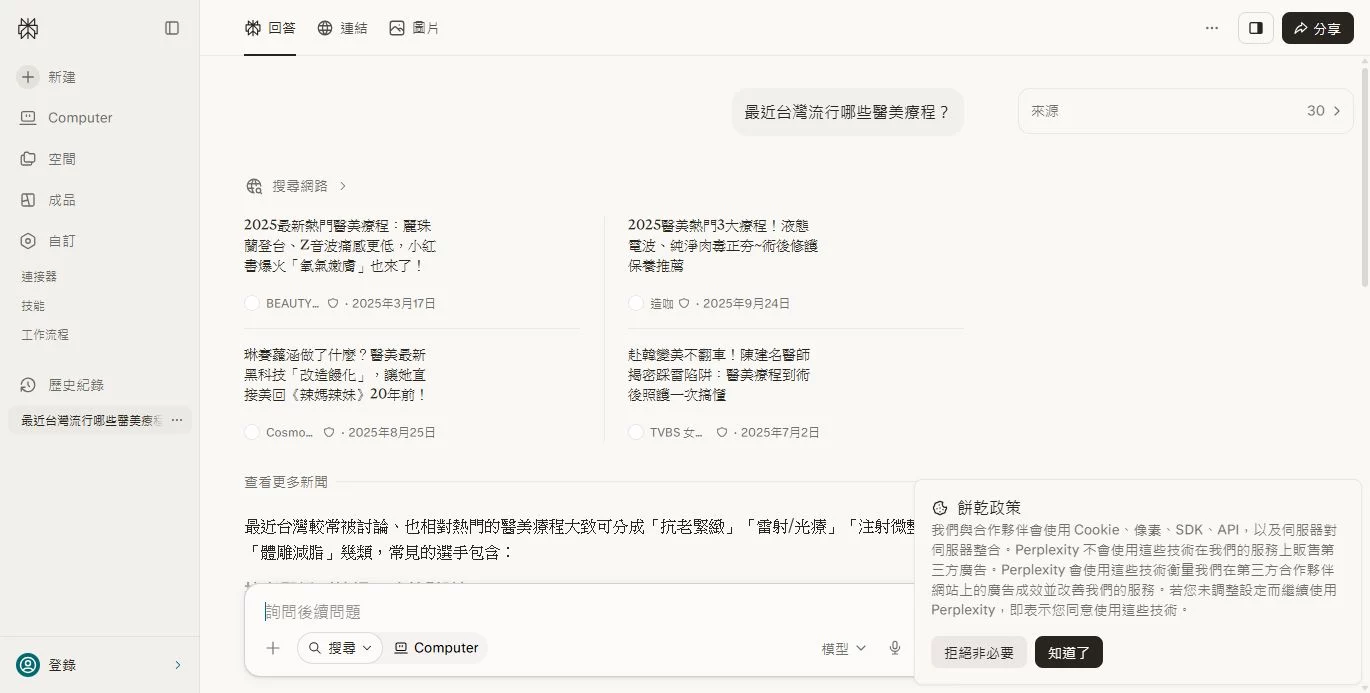Select the 最近台灣流行哪些醫美療 history thread
Image resolution: width=1370 pixels, height=693 pixels.
(92, 421)
